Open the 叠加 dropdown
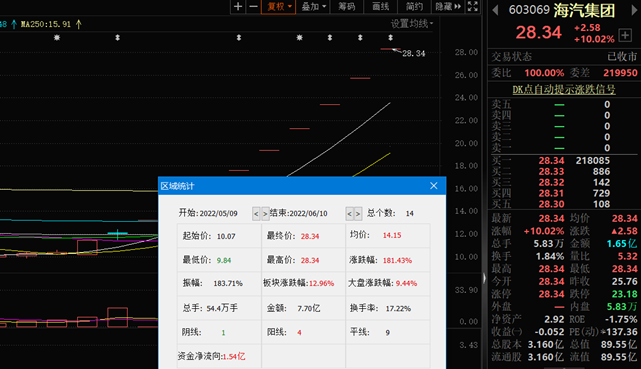Image resolution: width=641 pixels, height=369 pixels. [x=313, y=7]
